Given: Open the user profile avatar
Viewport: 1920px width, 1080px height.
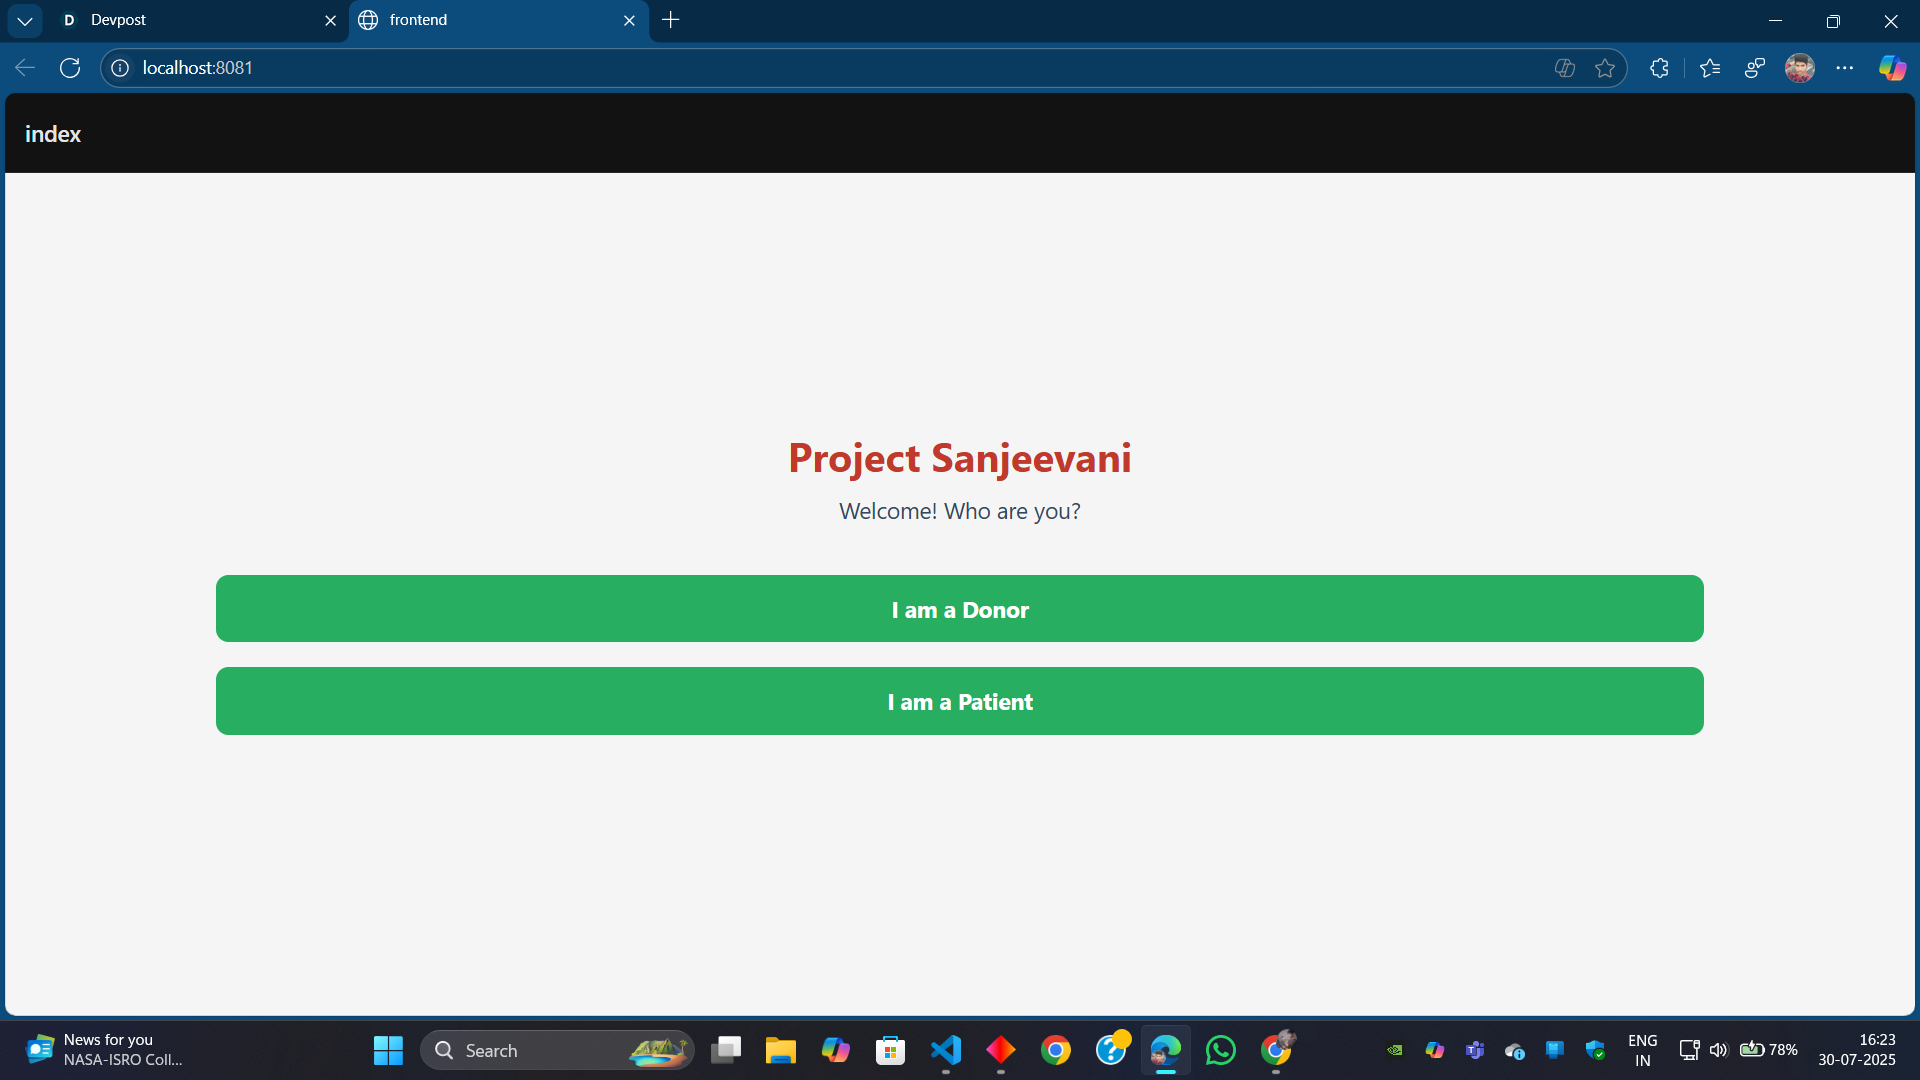Looking at the screenshot, I should tap(1800, 68).
